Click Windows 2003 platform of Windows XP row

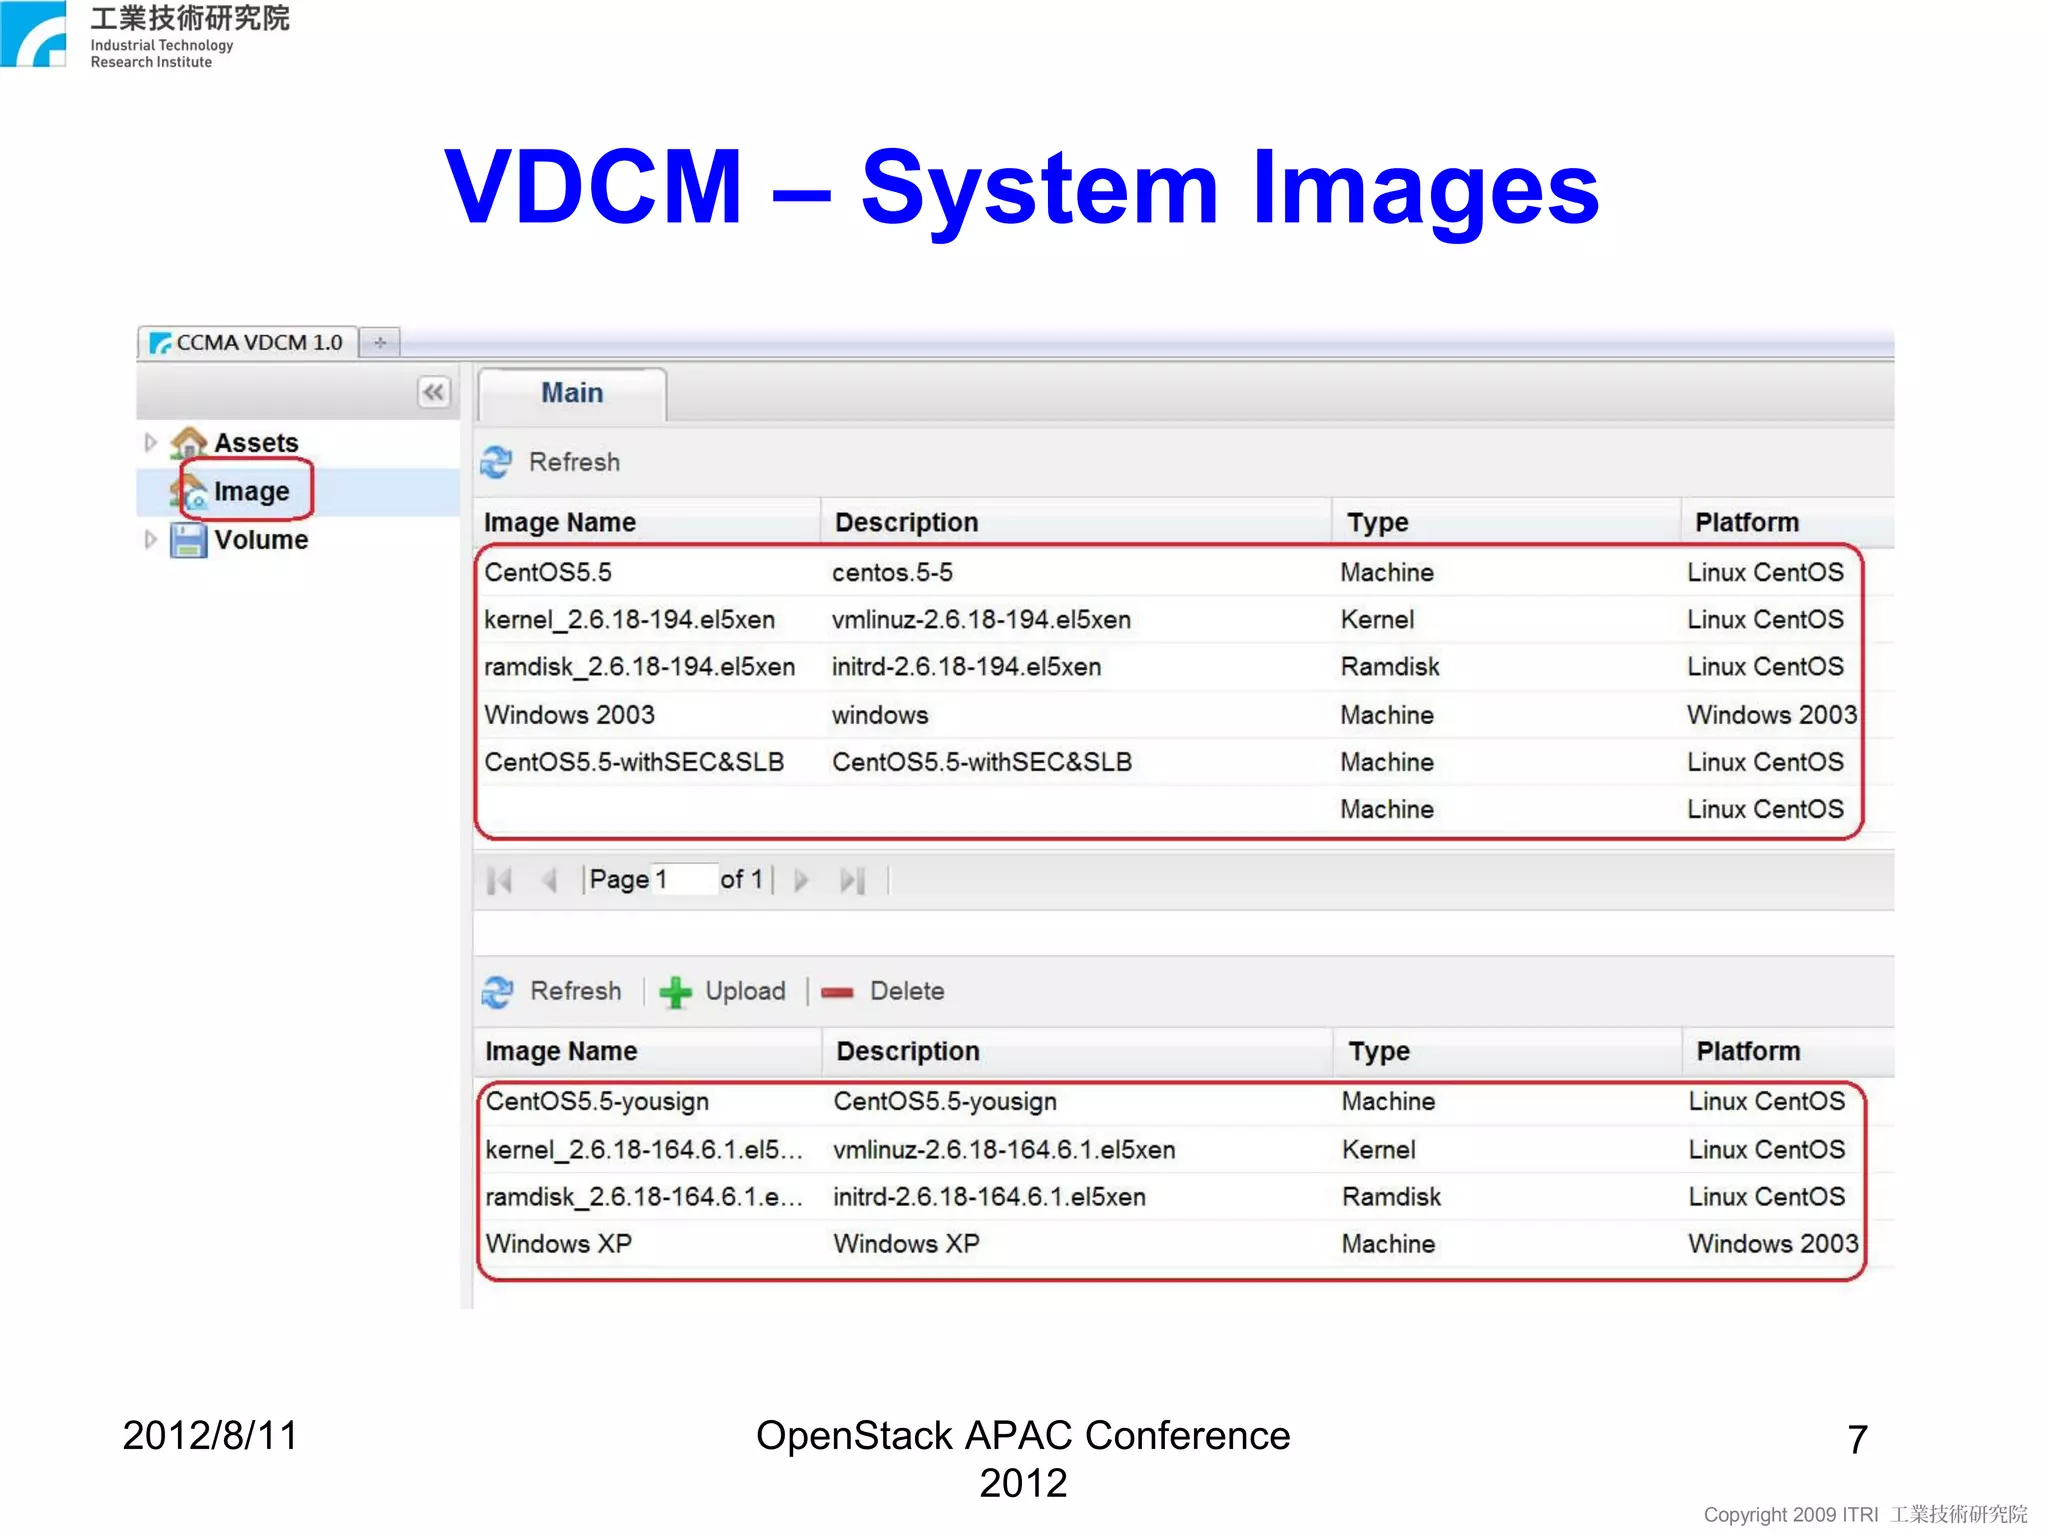1773,1244
